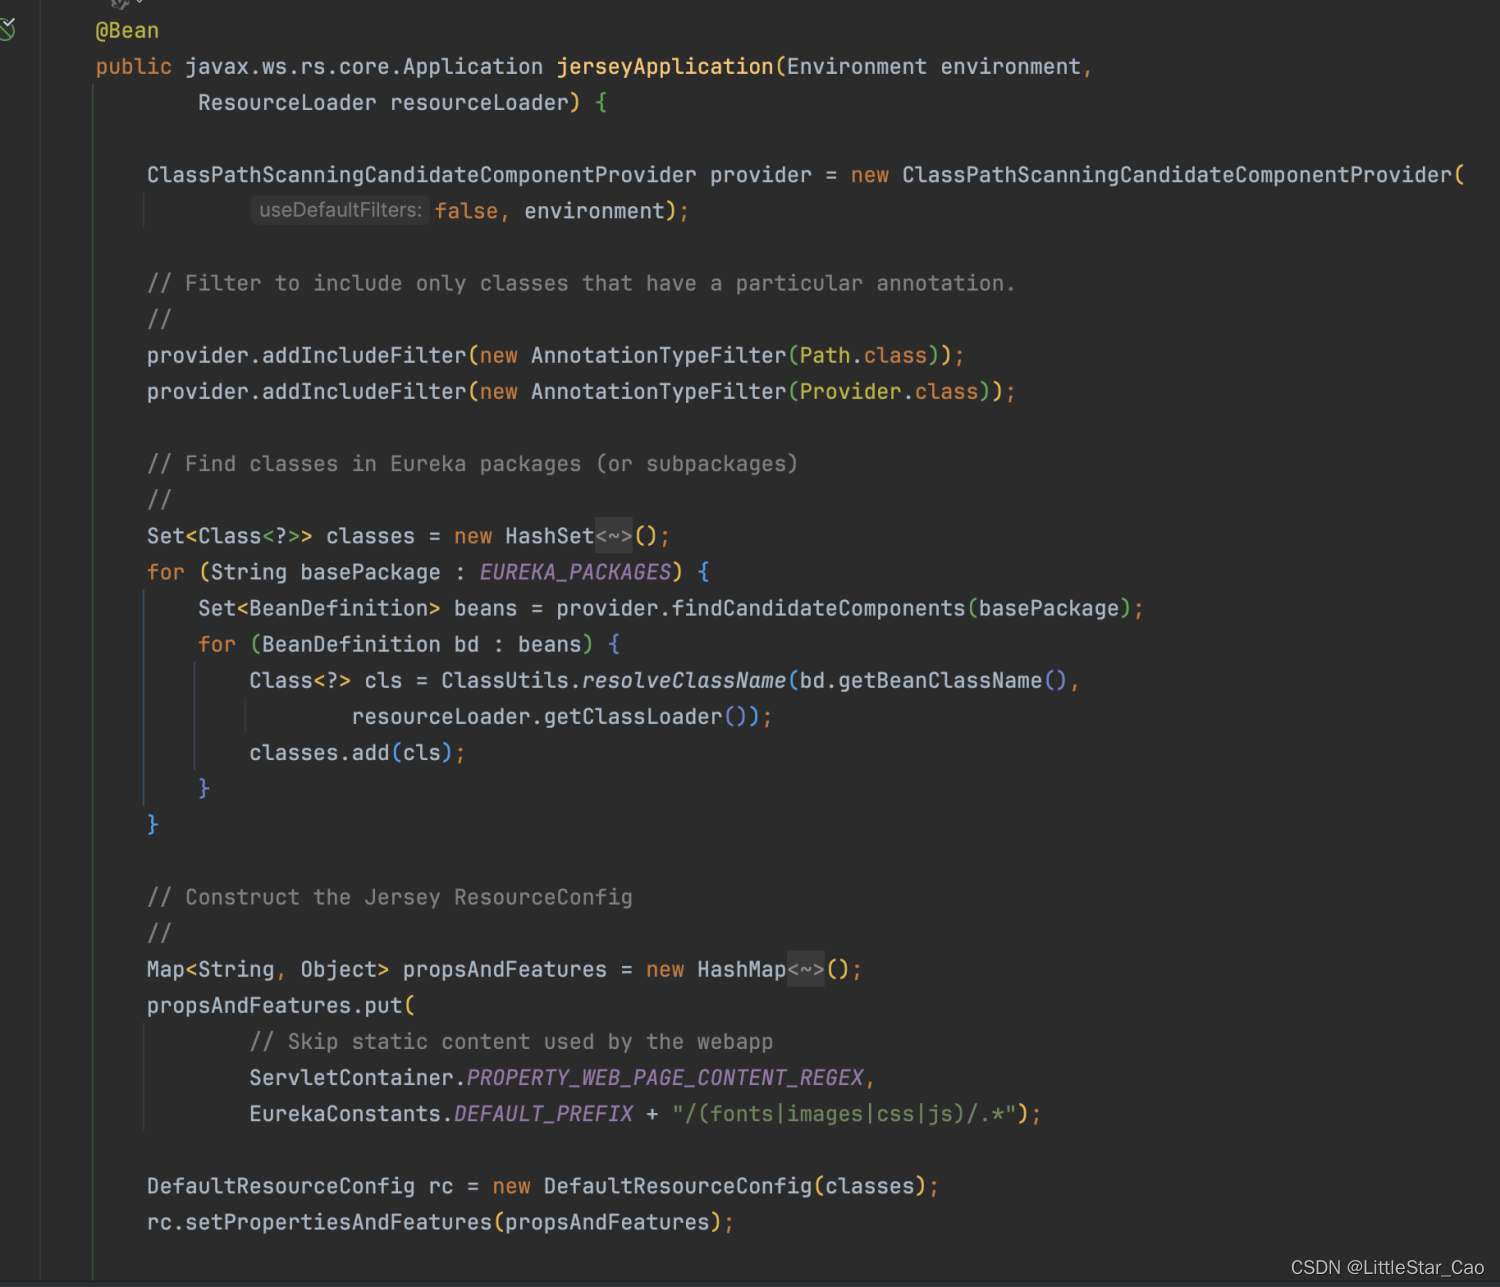1500x1287 pixels.
Task: Click the 'Skip static content' comment
Action: [511, 1042]
